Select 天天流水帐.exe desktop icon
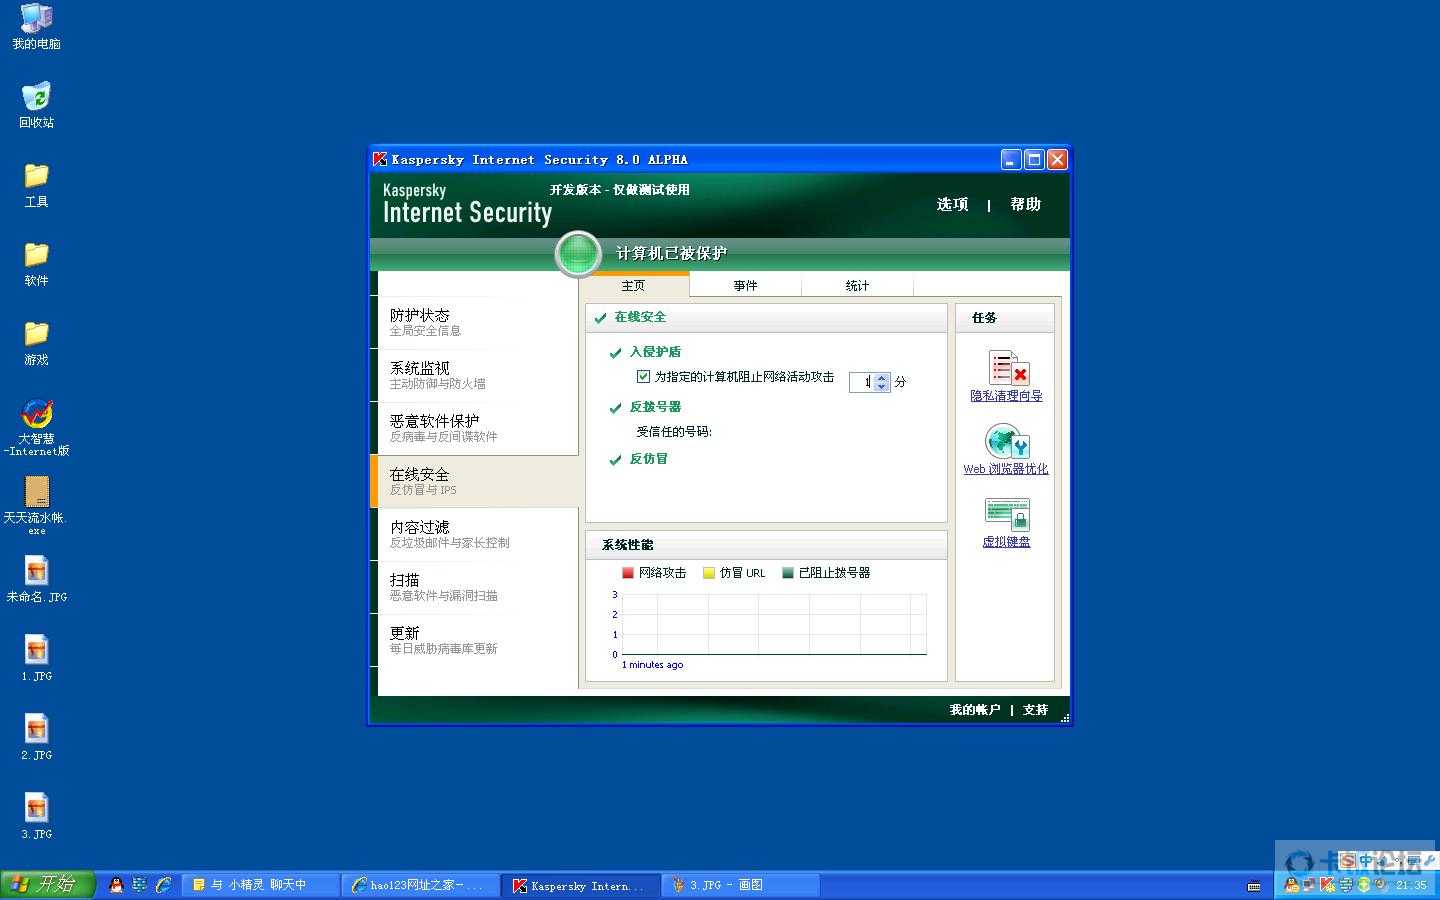Image resolution: width=1440 pixels, height=900 pixels. coord(36,506)
